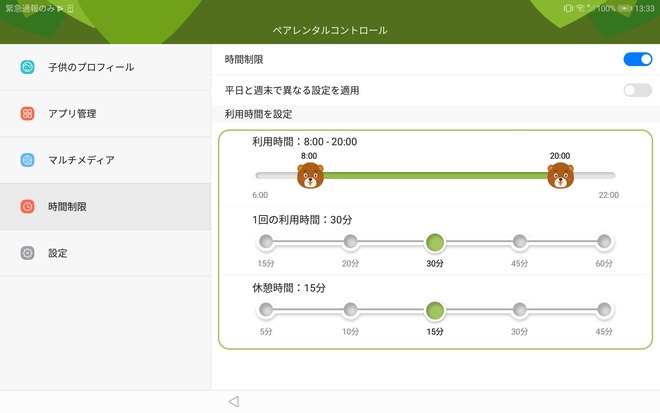Click the 22:00 slider maximum label
This screenshot has height=413, width=660.
click(x=609, y=195)
